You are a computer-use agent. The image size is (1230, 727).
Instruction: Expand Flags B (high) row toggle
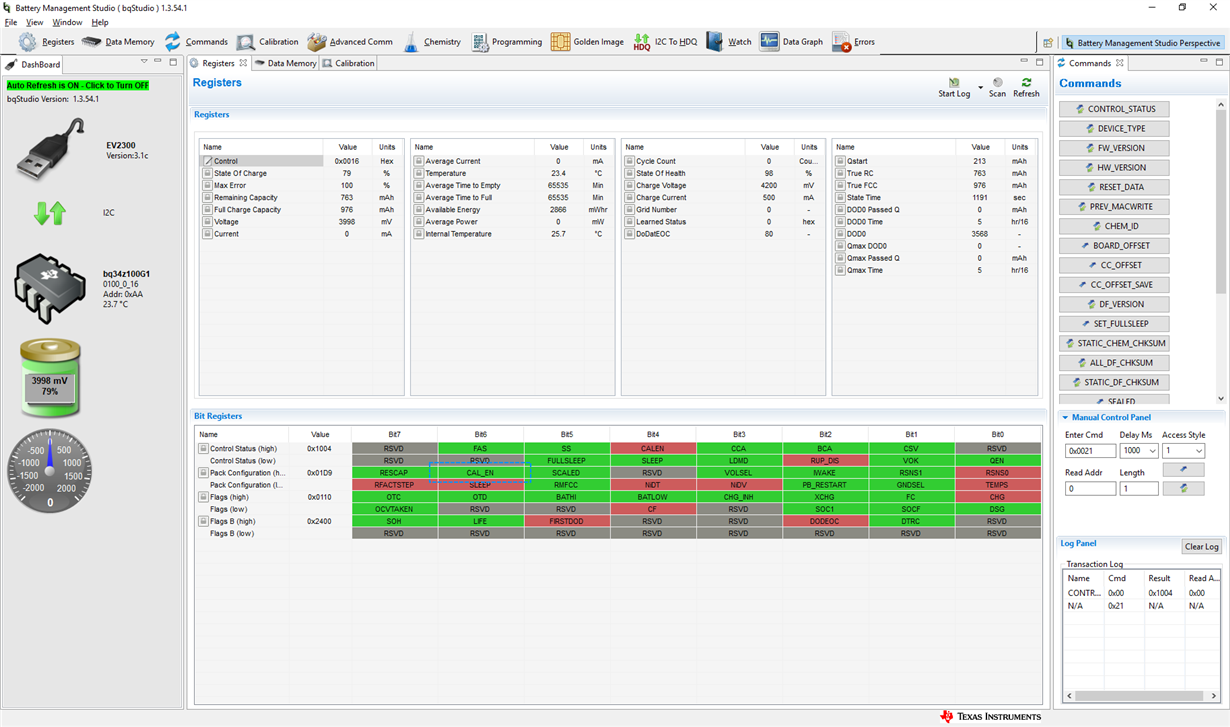pyautogui.click(x=203, y=521)
